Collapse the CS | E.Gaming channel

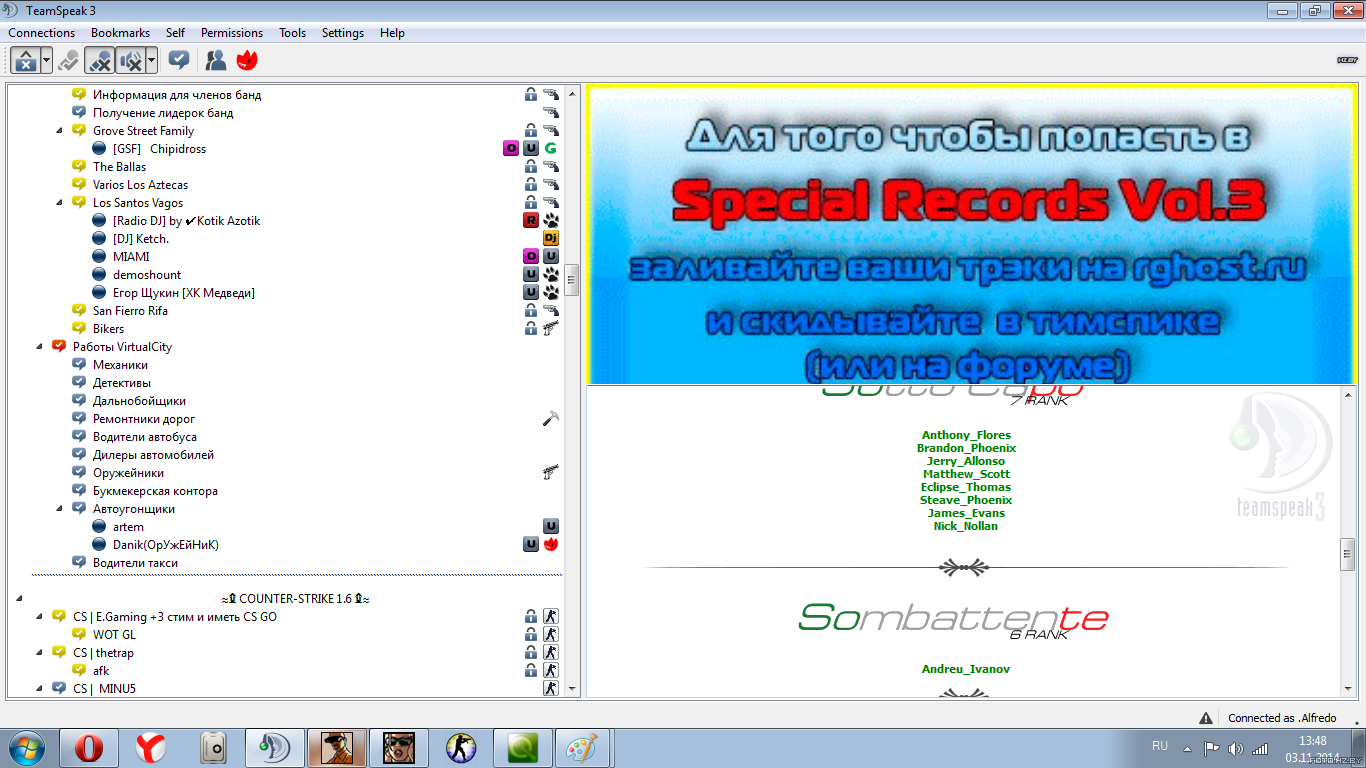point(39,617)
